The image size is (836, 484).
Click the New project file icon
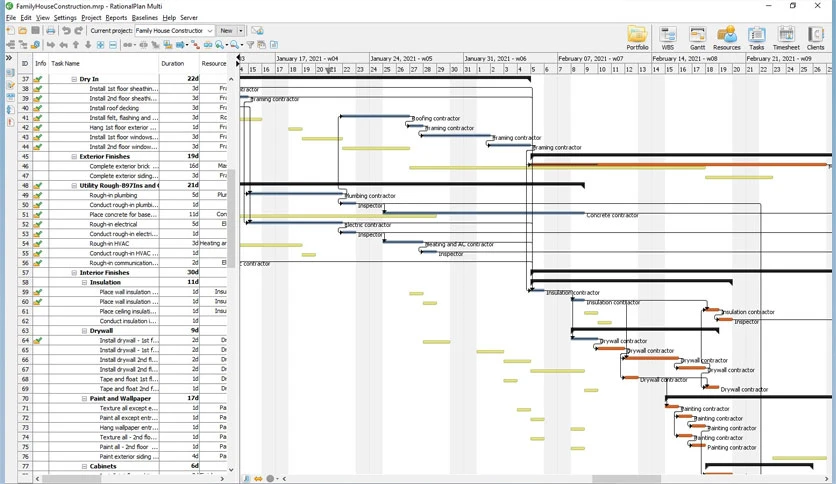coord(10,31)
